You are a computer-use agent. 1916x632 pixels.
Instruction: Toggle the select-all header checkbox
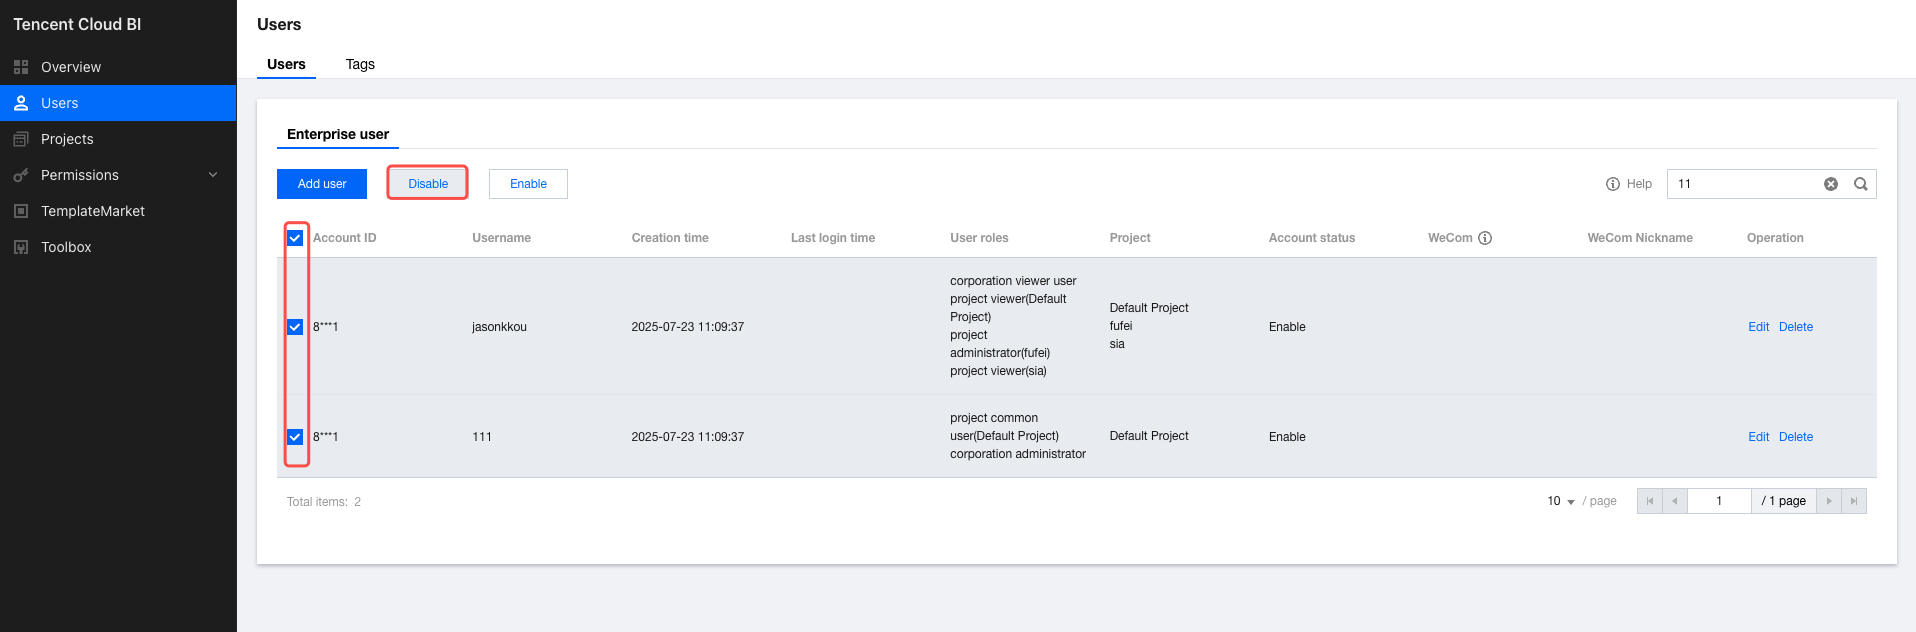click(x=295, y=238)
